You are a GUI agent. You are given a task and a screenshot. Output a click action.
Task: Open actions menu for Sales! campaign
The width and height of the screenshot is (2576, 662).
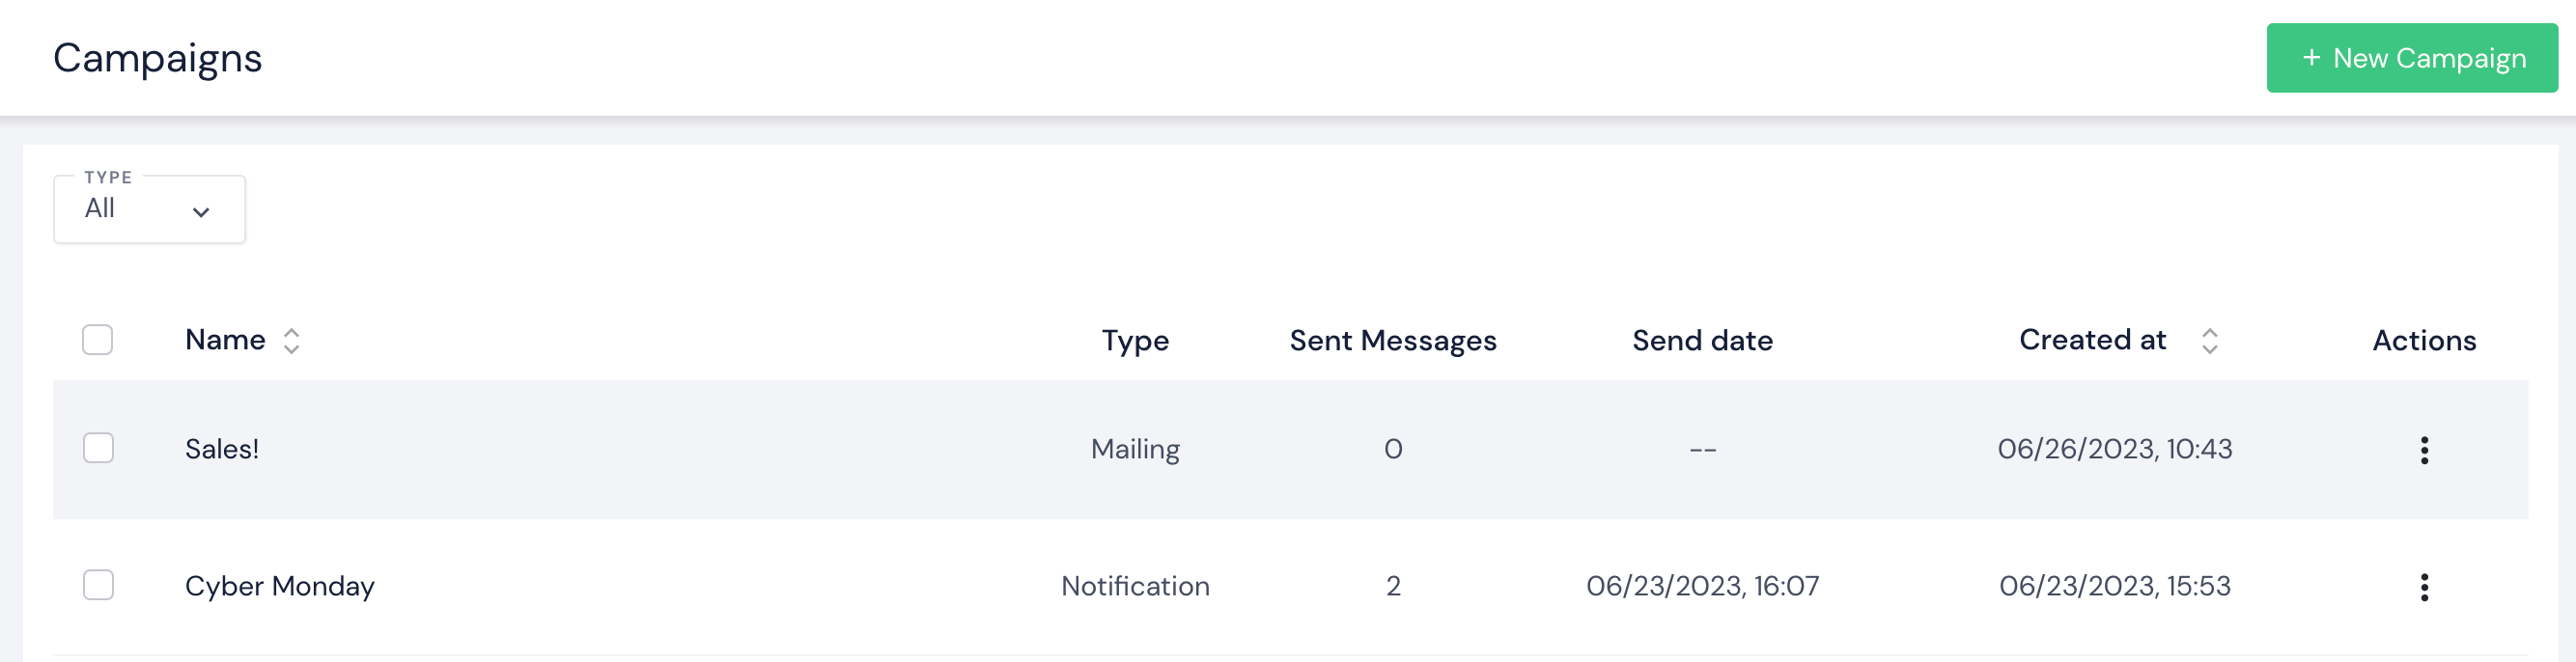(2423, 450)
